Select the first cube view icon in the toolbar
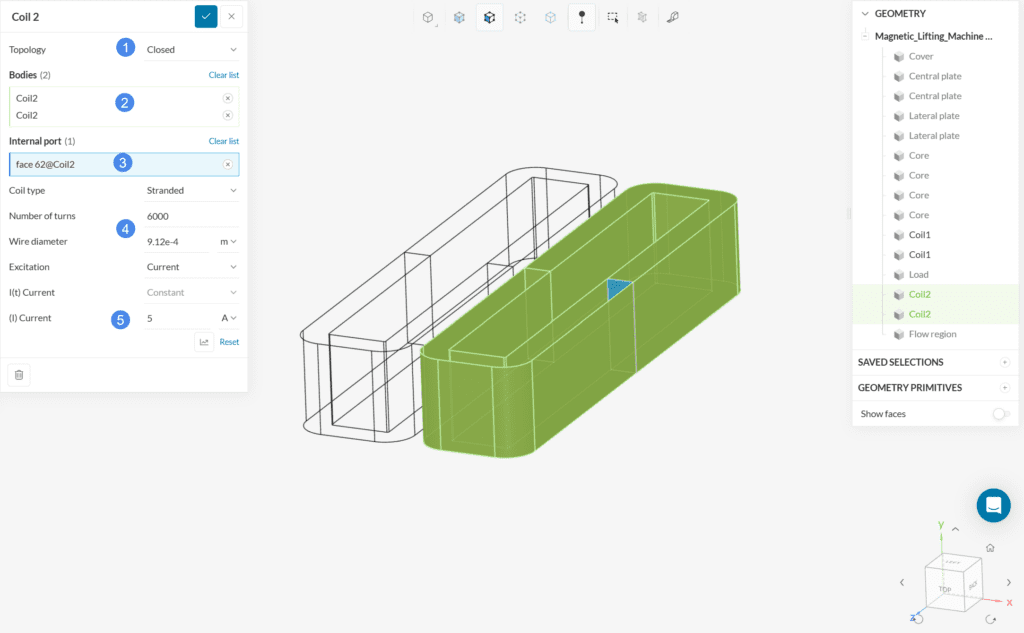 [427, 17]
